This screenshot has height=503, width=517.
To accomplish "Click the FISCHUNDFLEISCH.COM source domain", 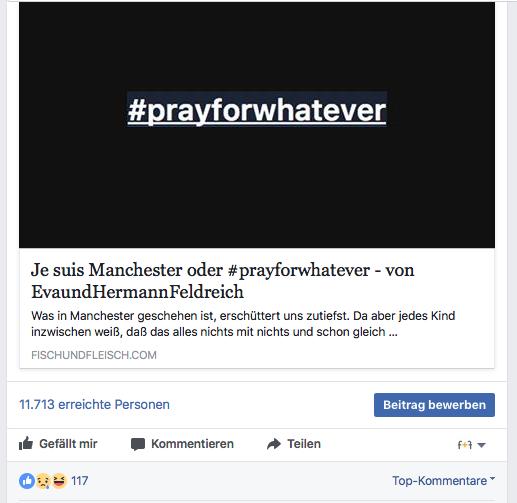I will tap(94, 355).
